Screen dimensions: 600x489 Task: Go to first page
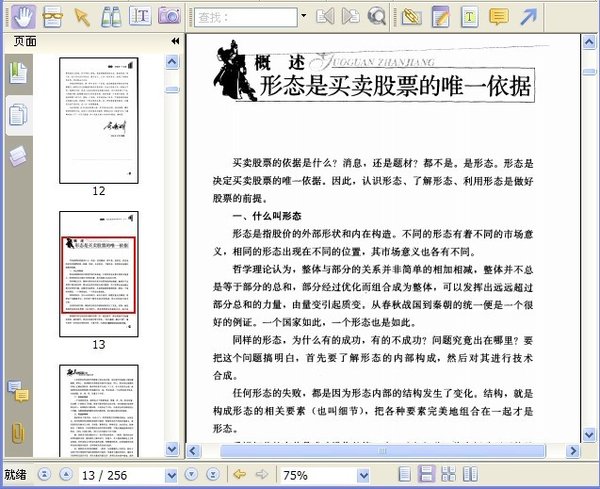[44, 474]
